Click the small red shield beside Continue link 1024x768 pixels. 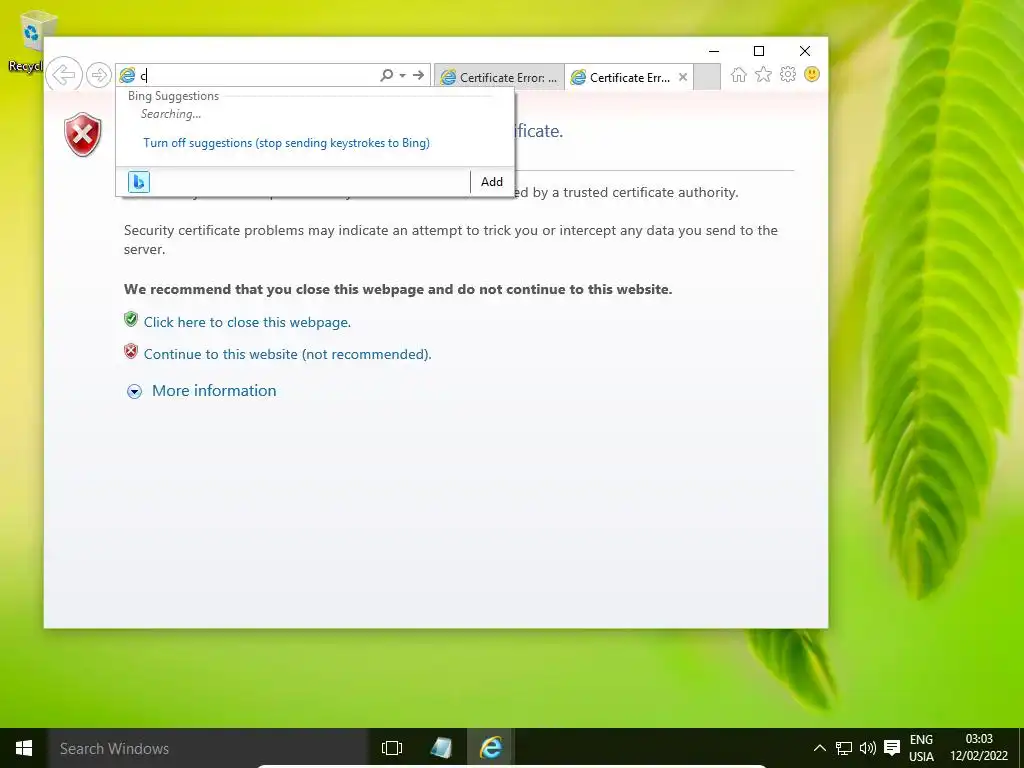click(131, 351)
